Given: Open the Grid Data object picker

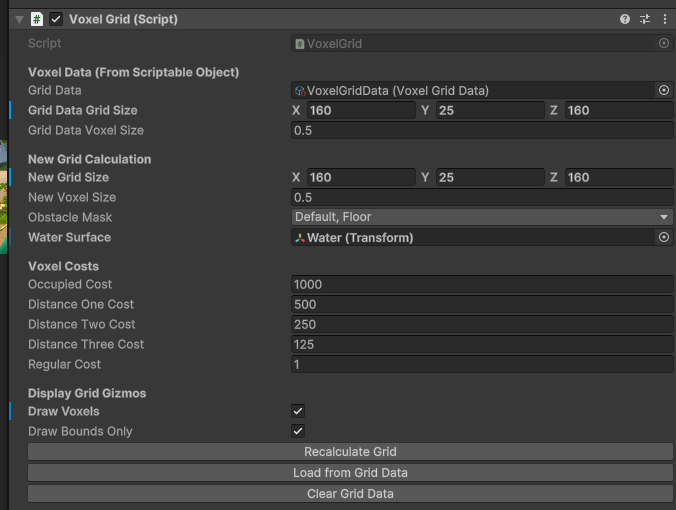Looking at the screenshot, I should pos(664,90).
